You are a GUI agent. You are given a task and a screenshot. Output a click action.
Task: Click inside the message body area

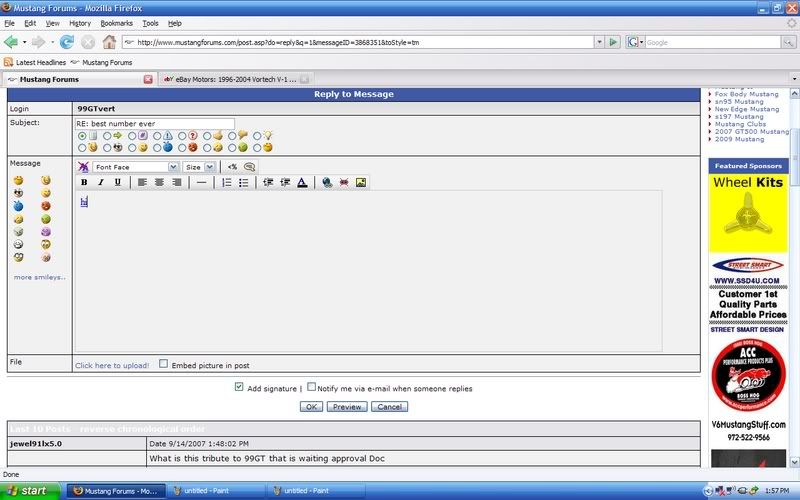pos(368,271)
